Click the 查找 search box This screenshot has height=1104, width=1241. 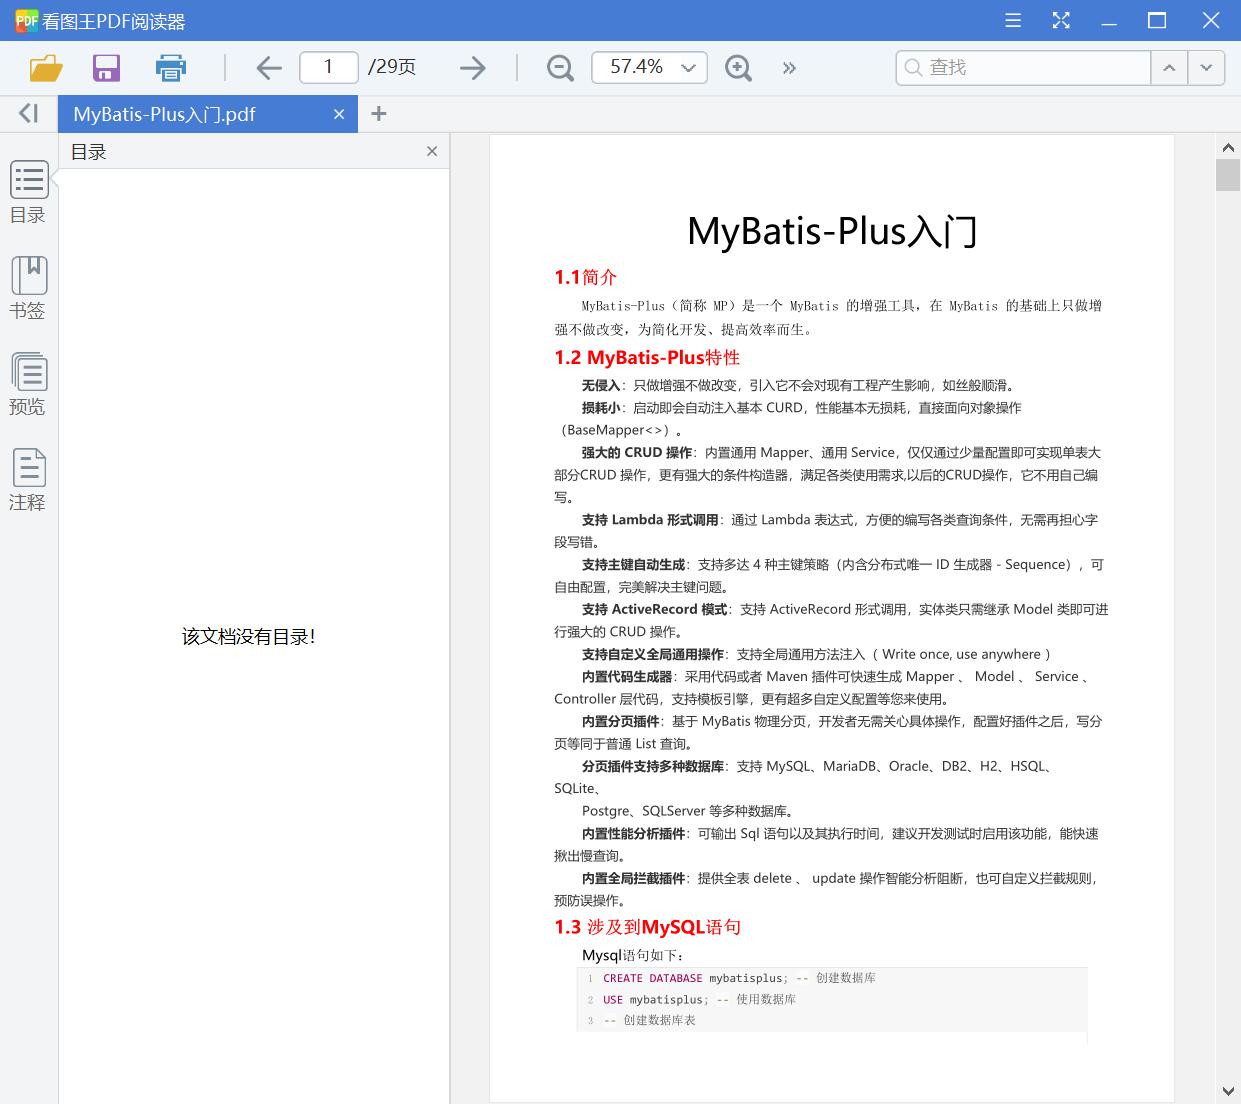[1023, 67]
